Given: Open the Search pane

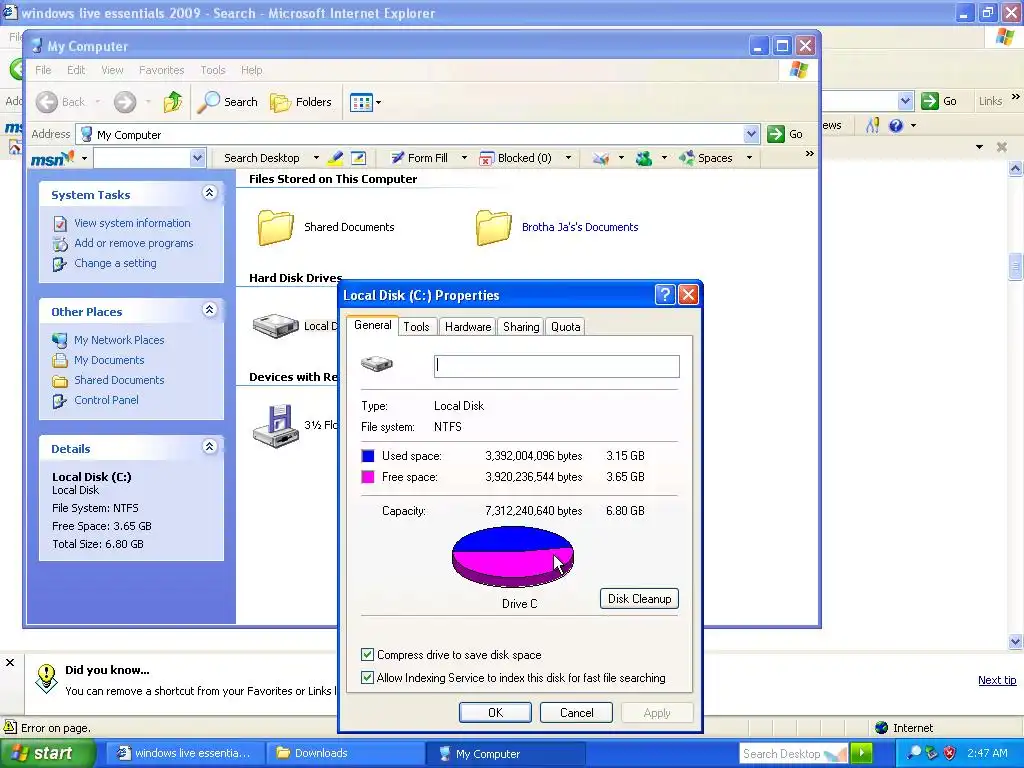Looking at the screenshot, I should [228, 102].
